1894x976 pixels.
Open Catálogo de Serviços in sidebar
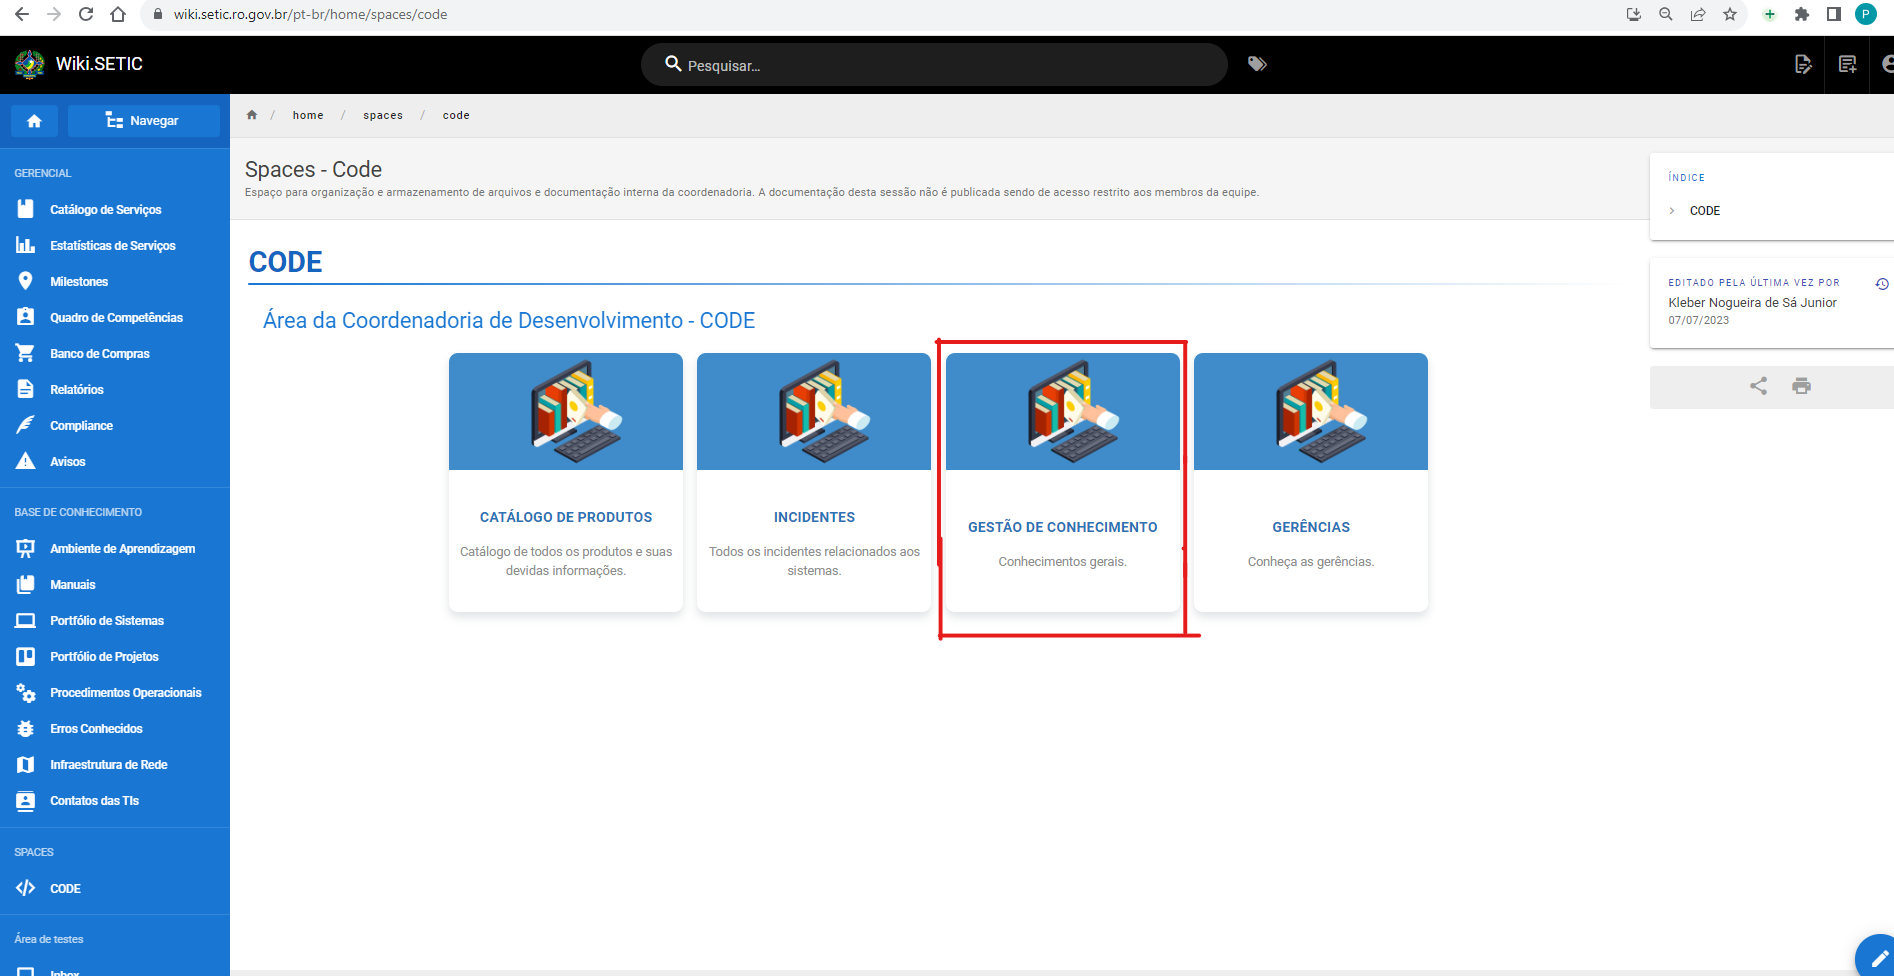pos(106,210)
